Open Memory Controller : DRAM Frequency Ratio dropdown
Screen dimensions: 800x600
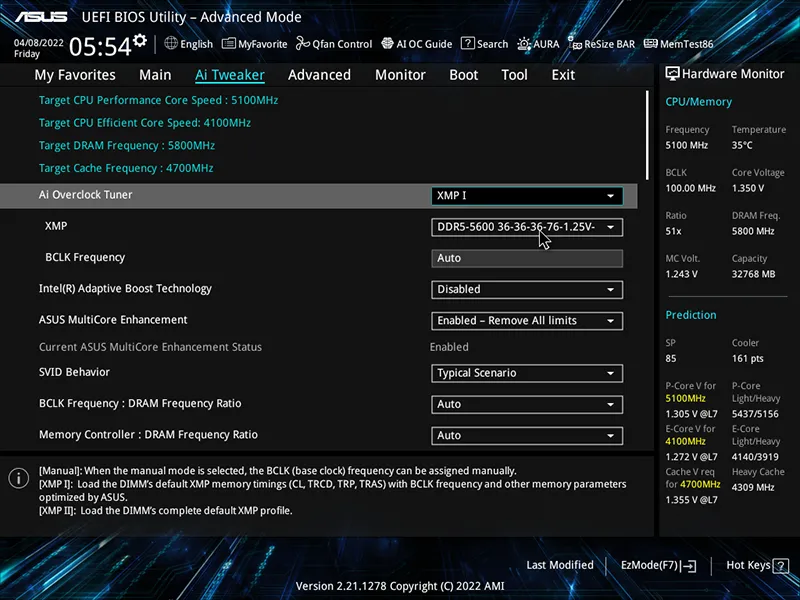tap(527, 436)
